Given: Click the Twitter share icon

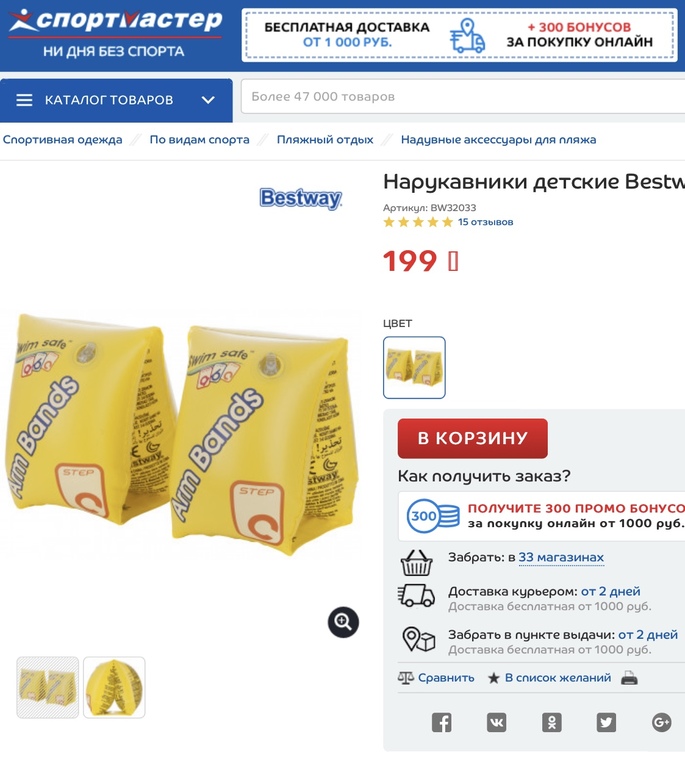Looking at the screenshot, I should [x=606, y=722].
